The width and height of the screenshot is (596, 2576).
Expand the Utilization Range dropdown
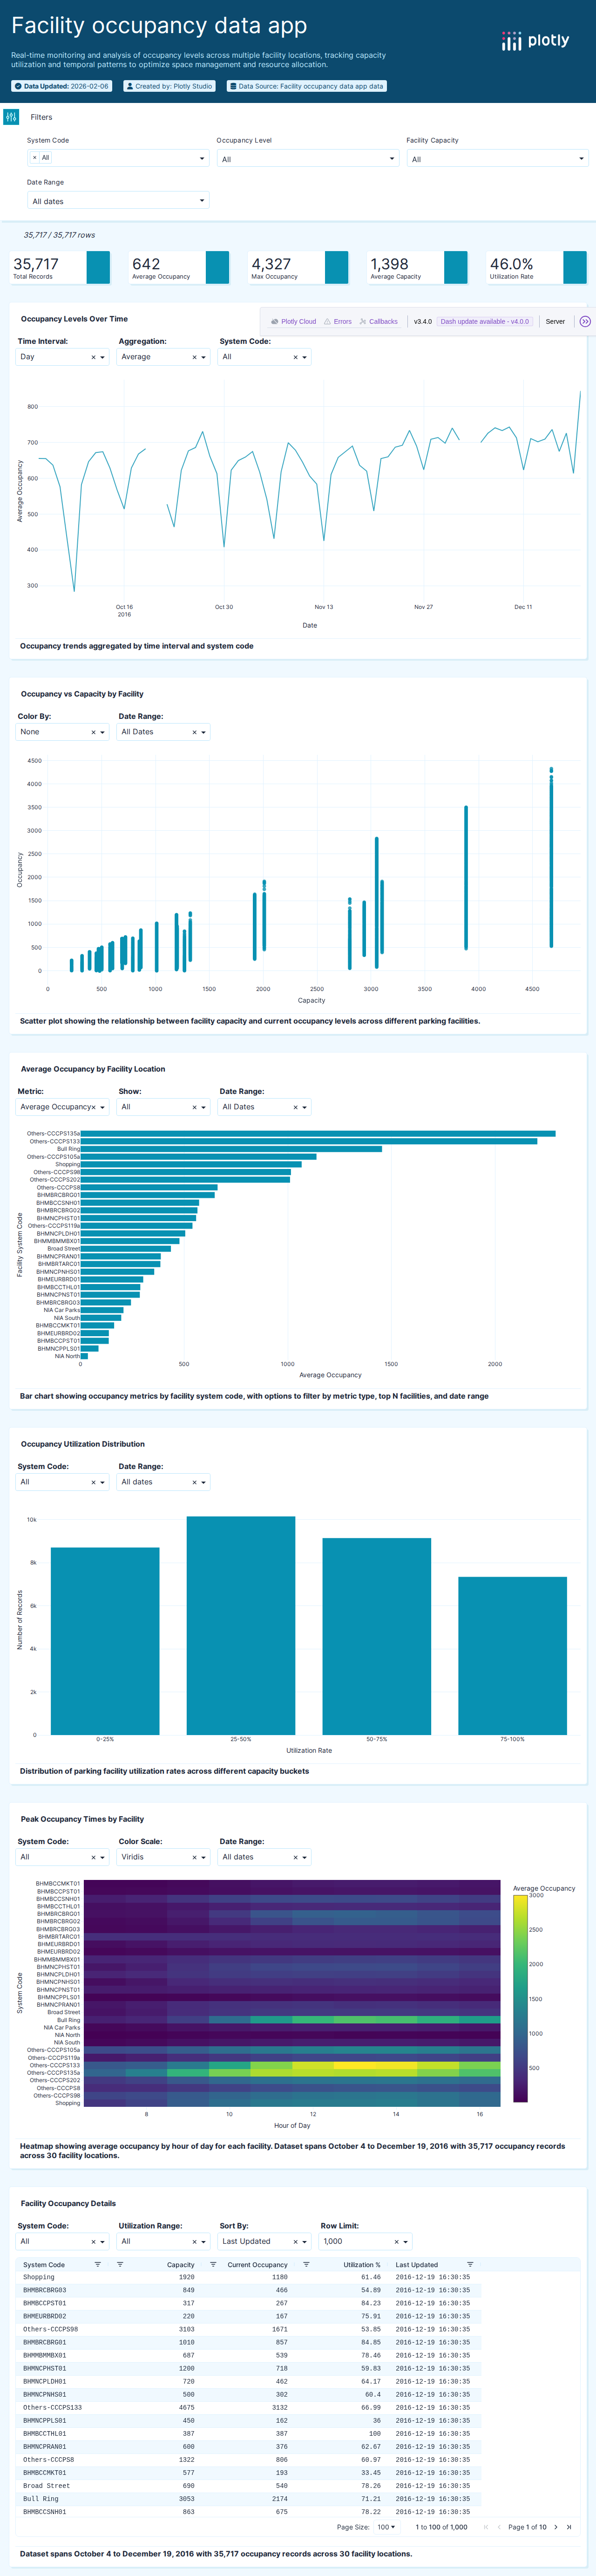[x=203, y=2241]
